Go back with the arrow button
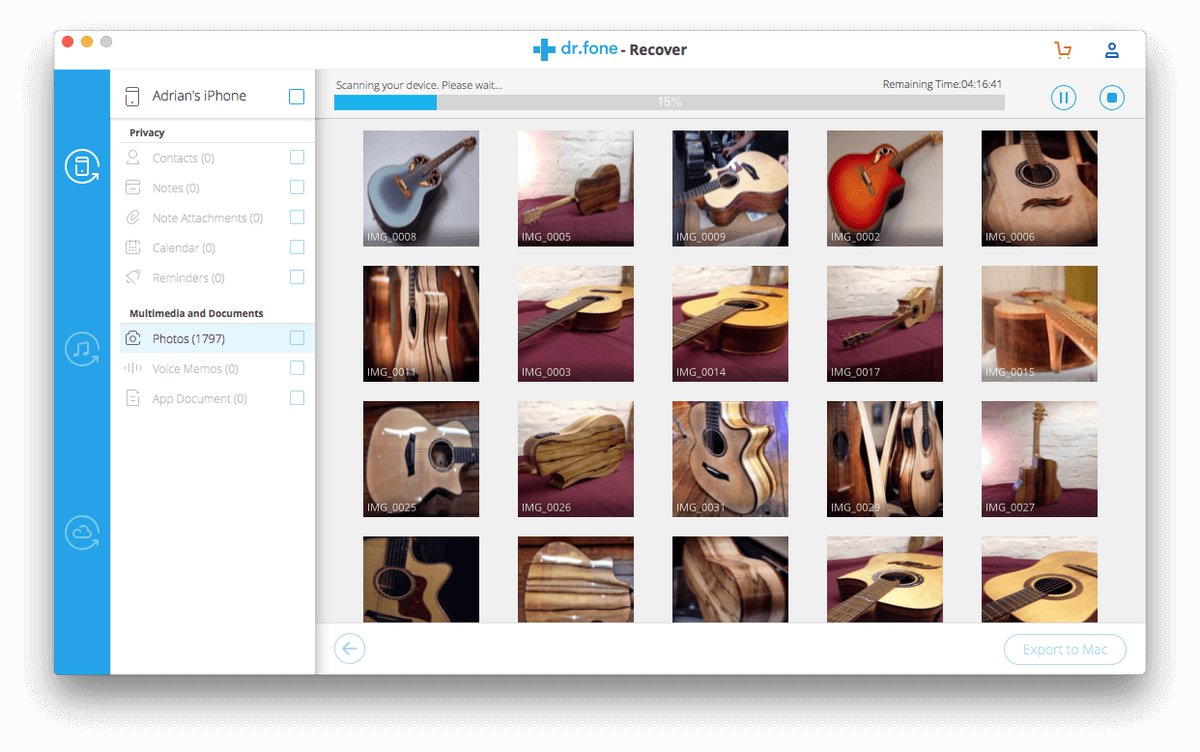Image resolution: width=1200 pixels, height=752 pixels. pyautogui.click(x=350, y=649)
